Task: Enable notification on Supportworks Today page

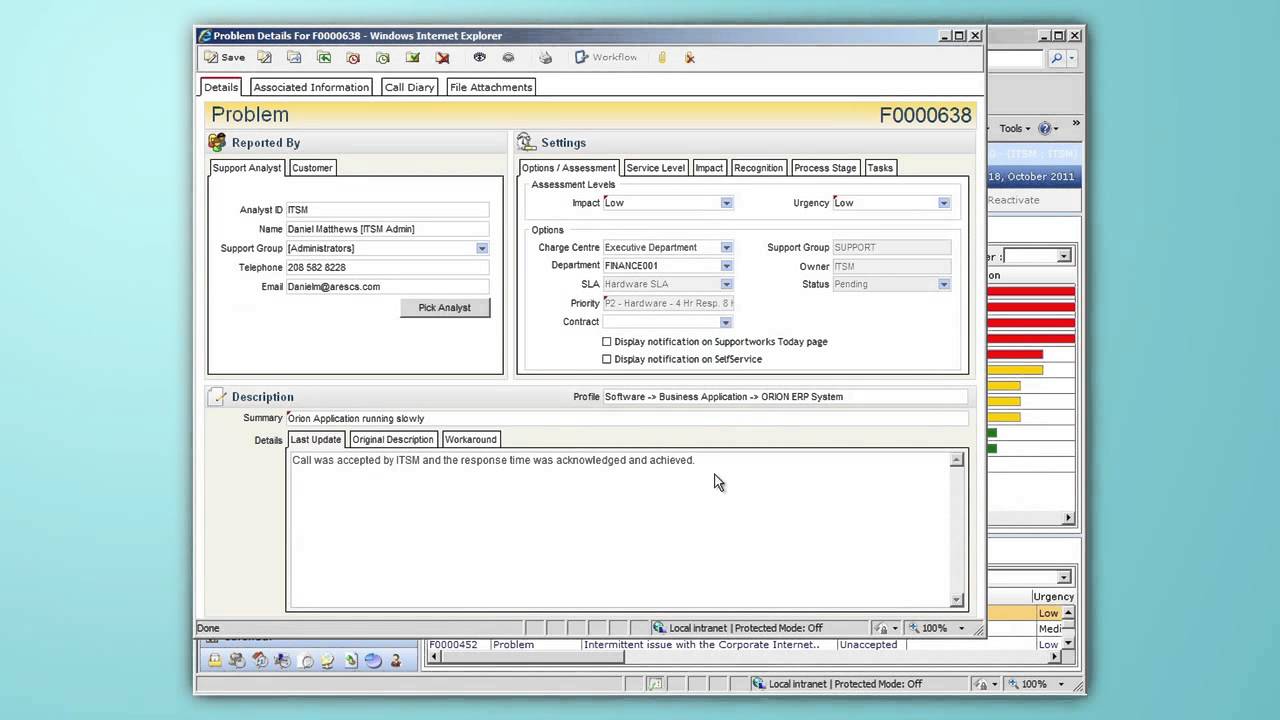Action: click(x=606, y=342)
